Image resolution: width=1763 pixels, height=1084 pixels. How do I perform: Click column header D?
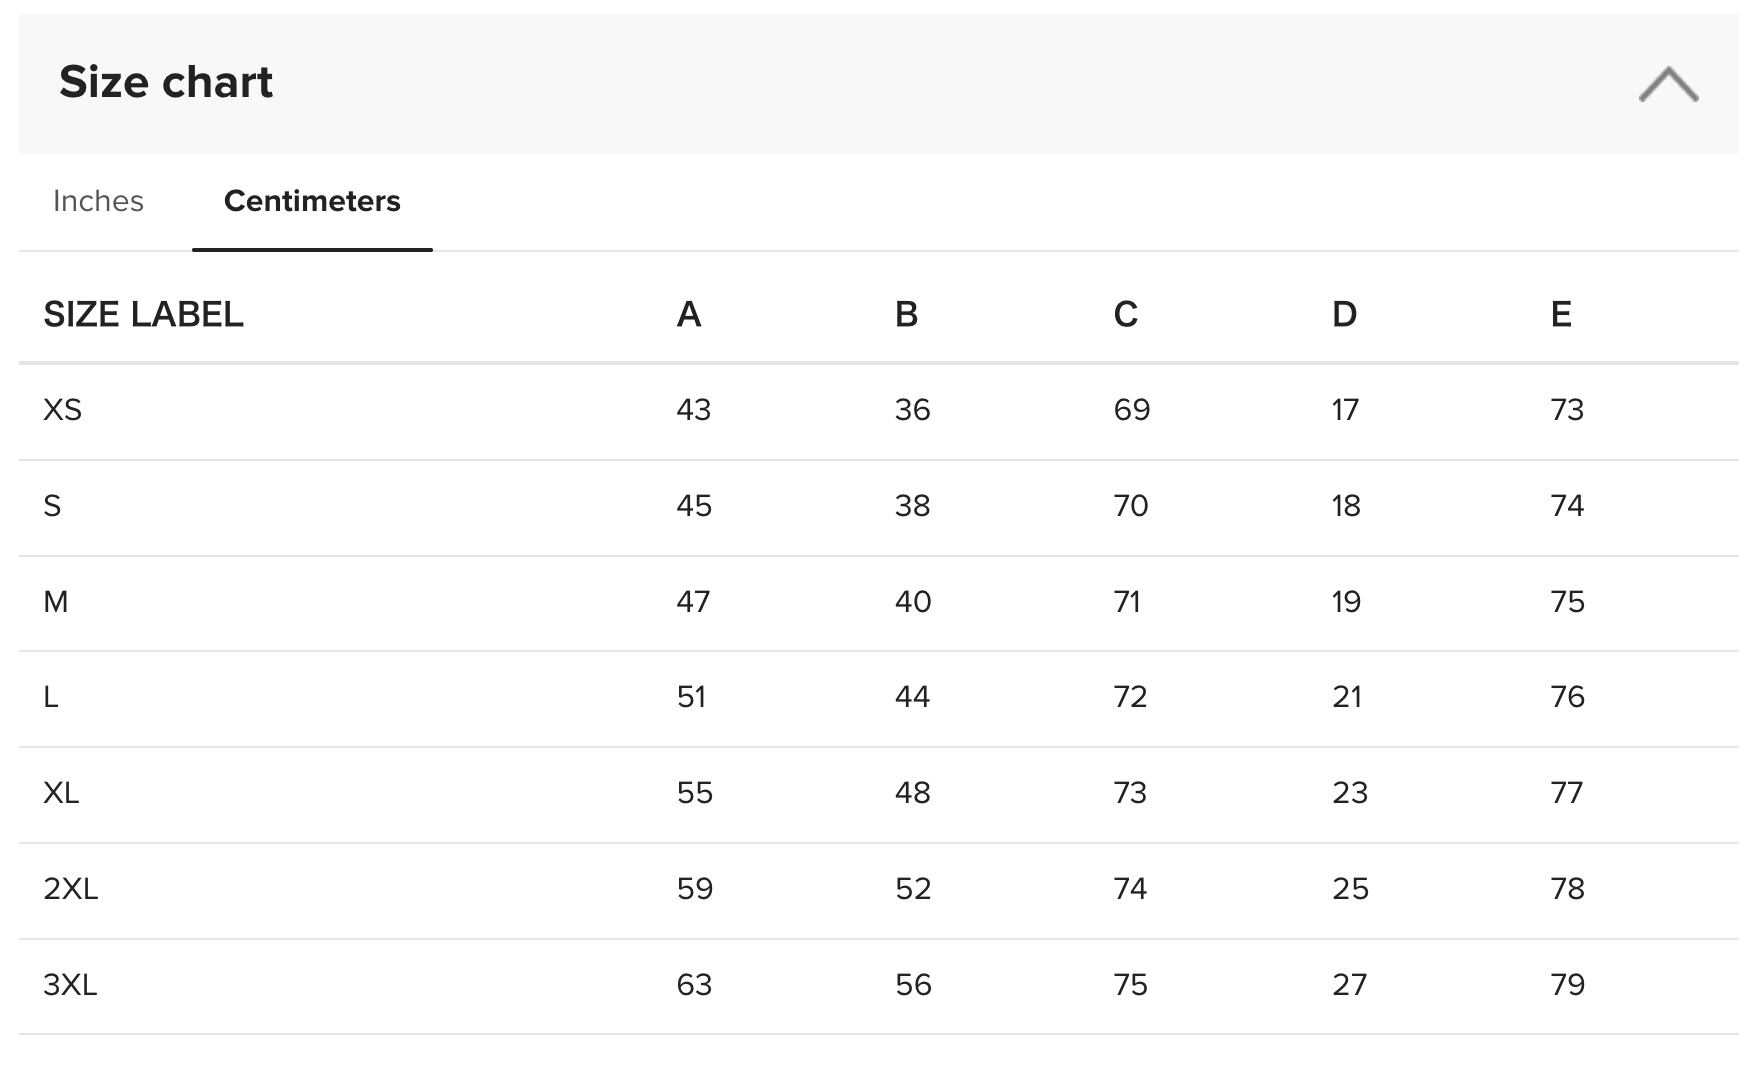point(1344,315)
